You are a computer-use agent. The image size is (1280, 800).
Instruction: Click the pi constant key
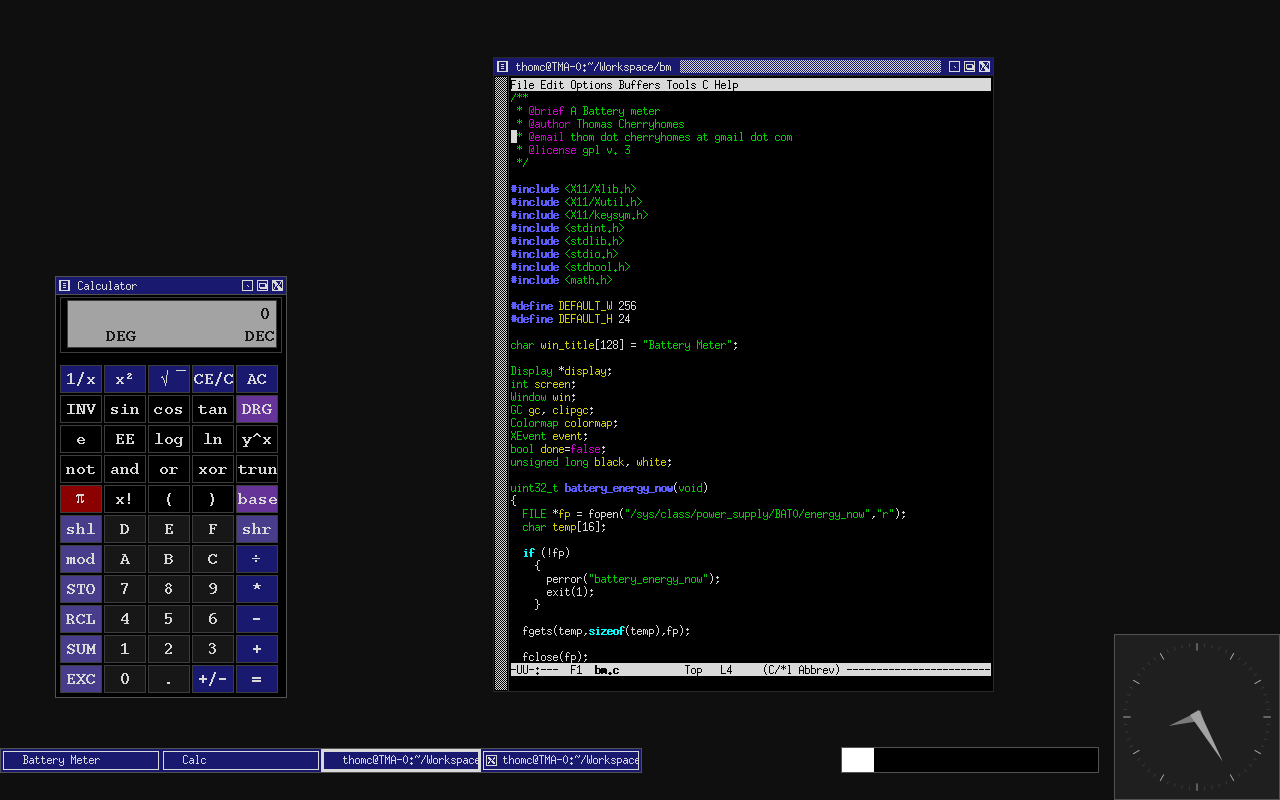click(x=81, y=499)
